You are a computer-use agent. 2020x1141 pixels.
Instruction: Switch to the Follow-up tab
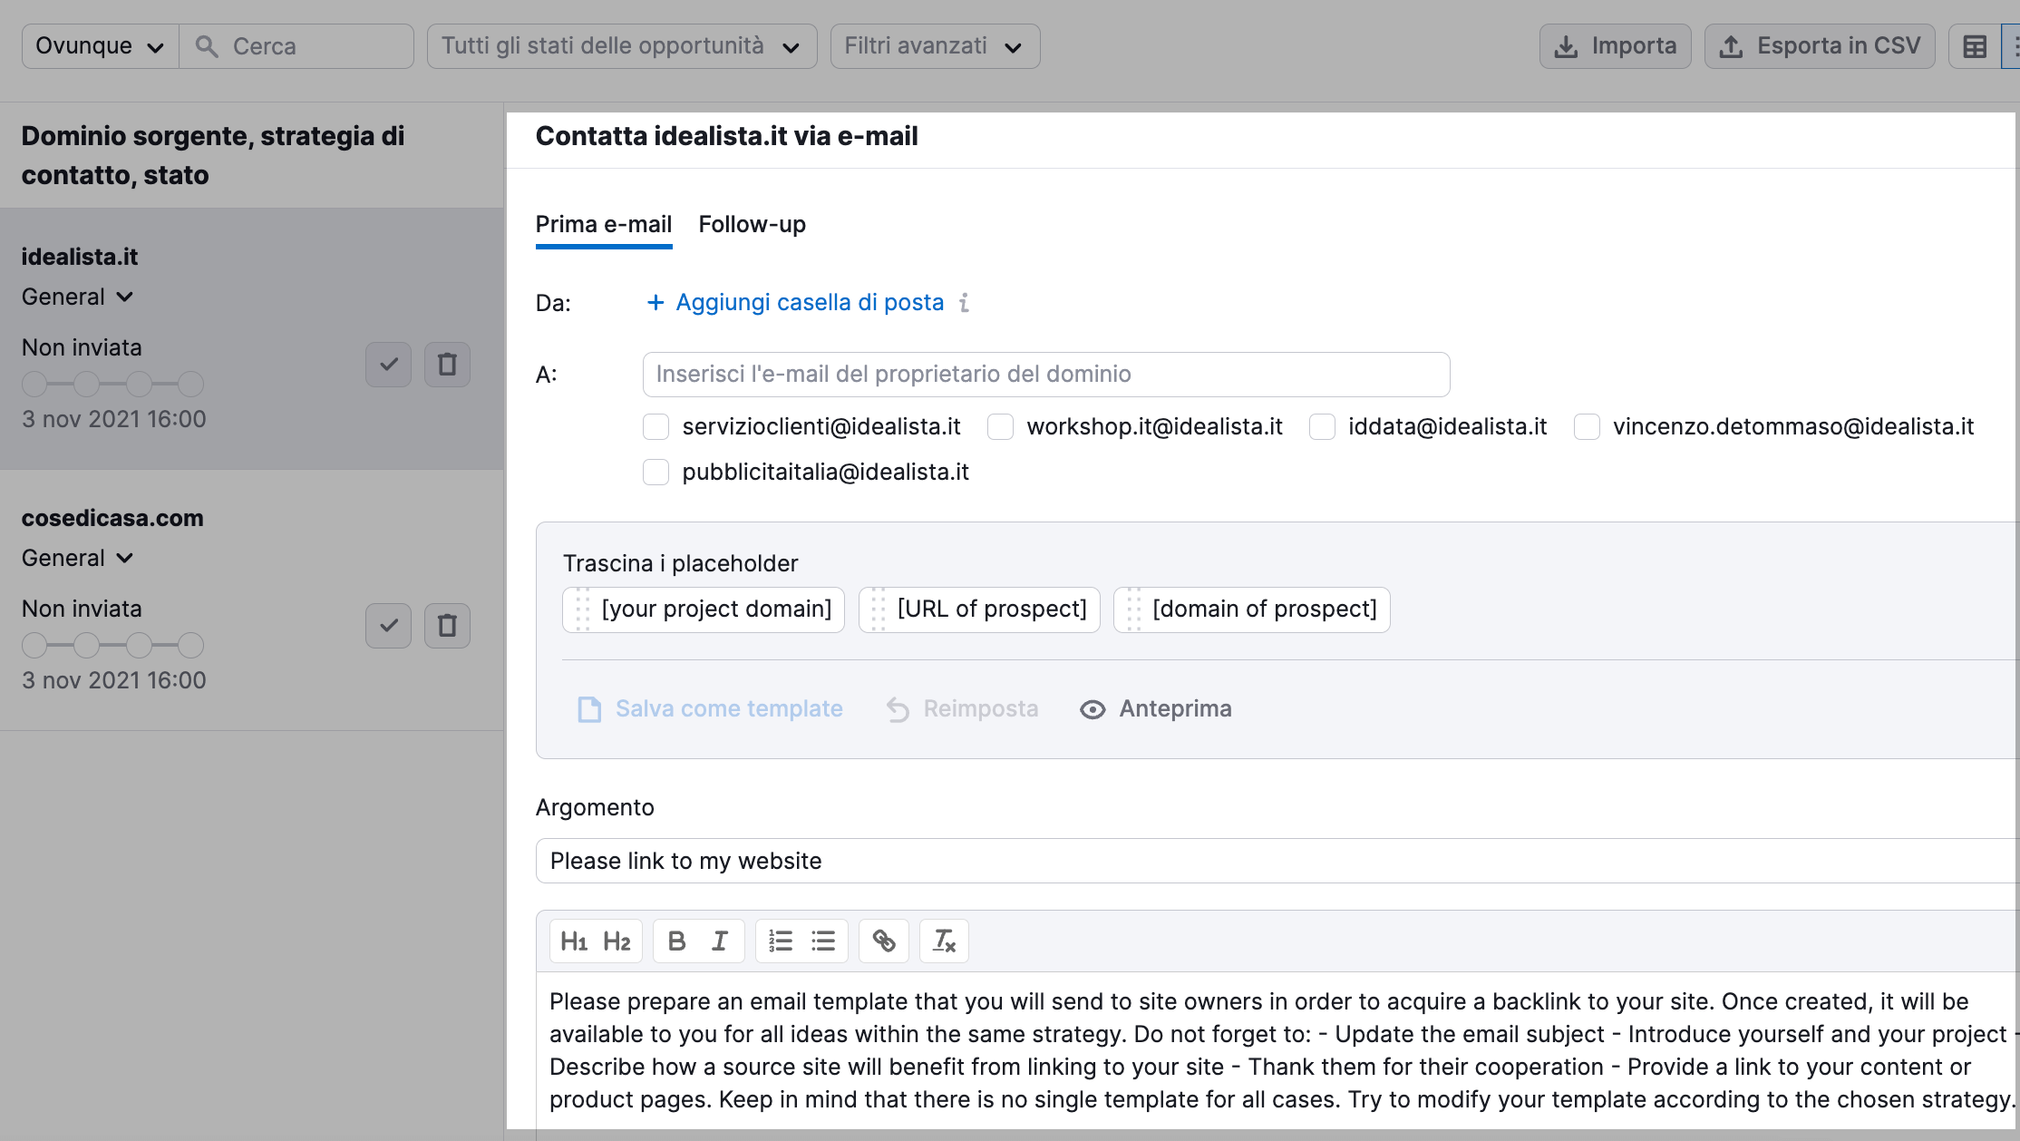pyautogui.click(x=752, y=224)
